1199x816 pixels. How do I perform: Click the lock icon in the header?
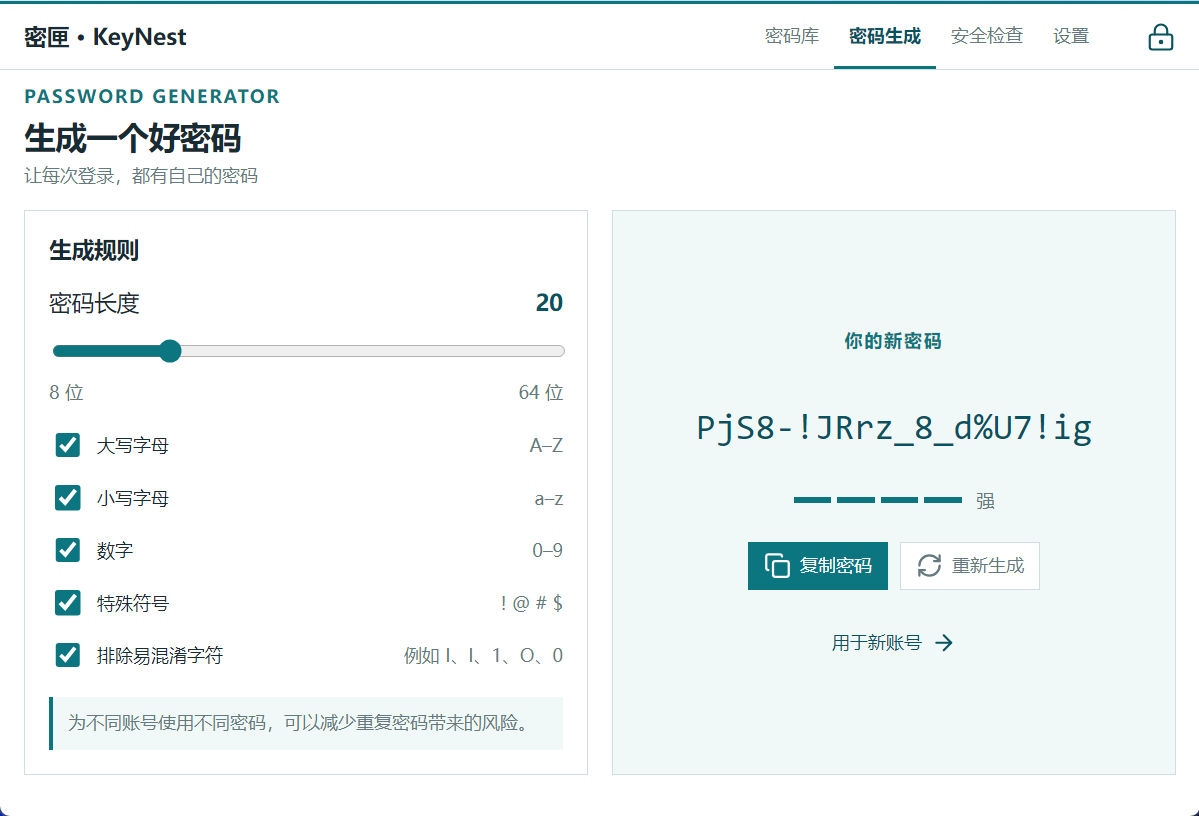(x=1160, y=37)
